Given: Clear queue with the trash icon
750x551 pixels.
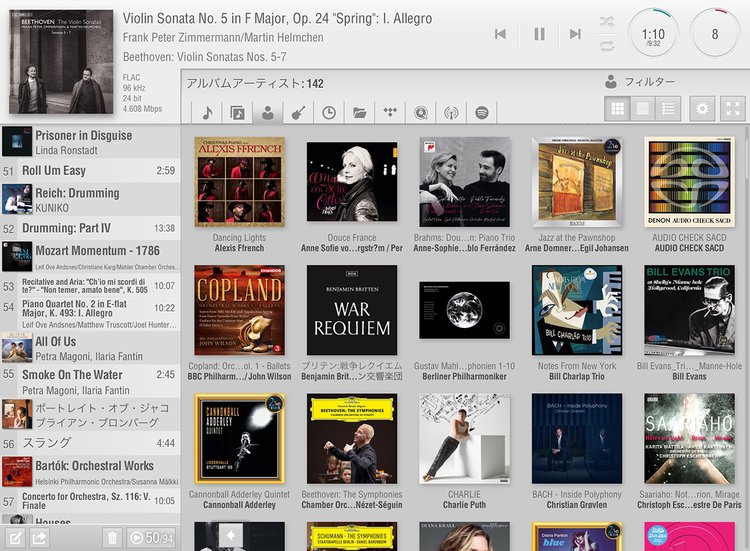Looking at the screenshot, I should 113,538.
